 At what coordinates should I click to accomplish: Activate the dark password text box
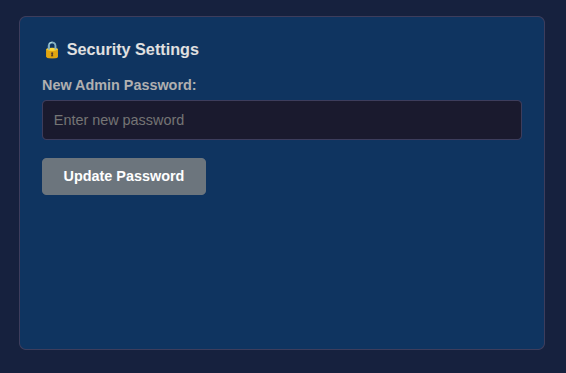click(x=282, y=120)
